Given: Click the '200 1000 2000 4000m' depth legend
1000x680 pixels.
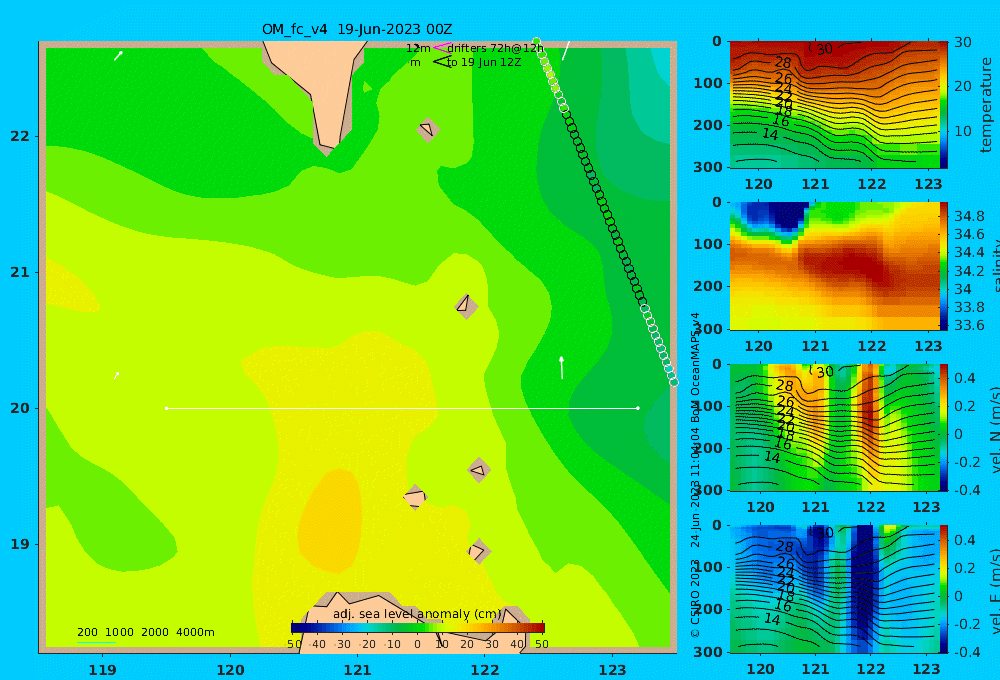Looking at the screenshot, I should click(x=145, y=632).
